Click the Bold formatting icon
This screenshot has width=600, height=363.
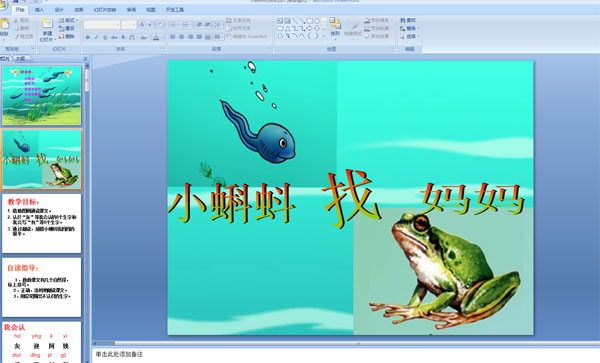[x=88, y=37]
